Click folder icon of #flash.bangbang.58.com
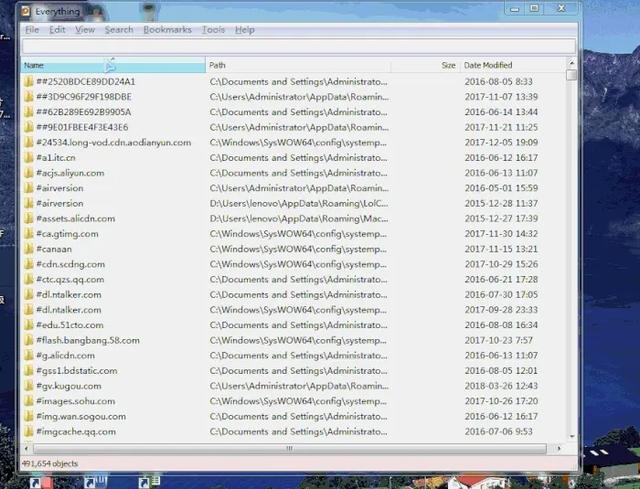The height and width of the screenshot is (489, 640). coord(28,340)
